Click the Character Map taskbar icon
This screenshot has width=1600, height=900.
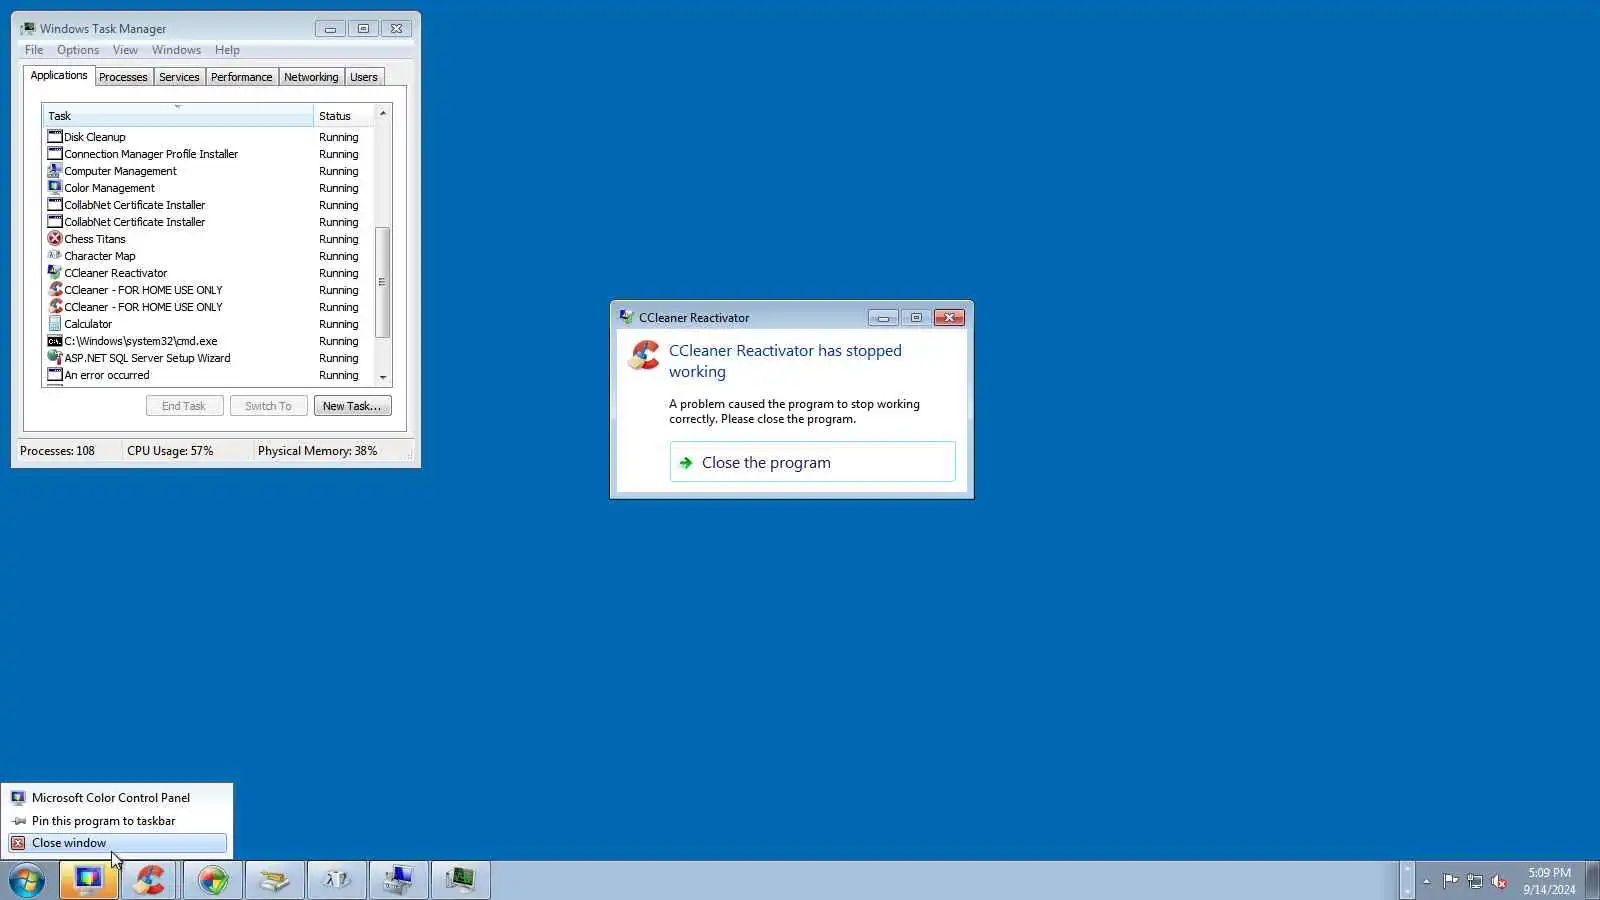336,880
